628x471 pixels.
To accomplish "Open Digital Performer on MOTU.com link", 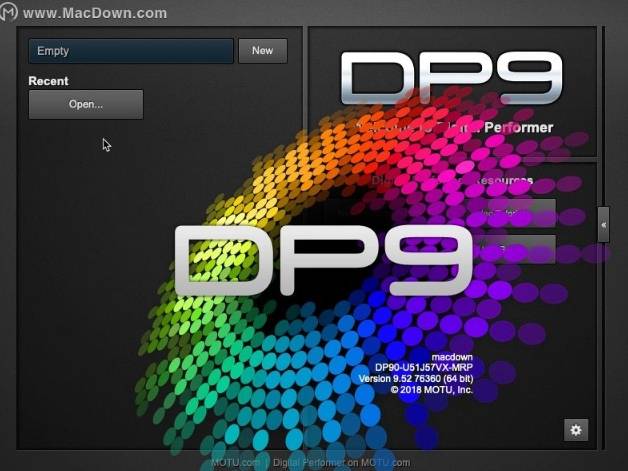I will [x=341, y=463].
